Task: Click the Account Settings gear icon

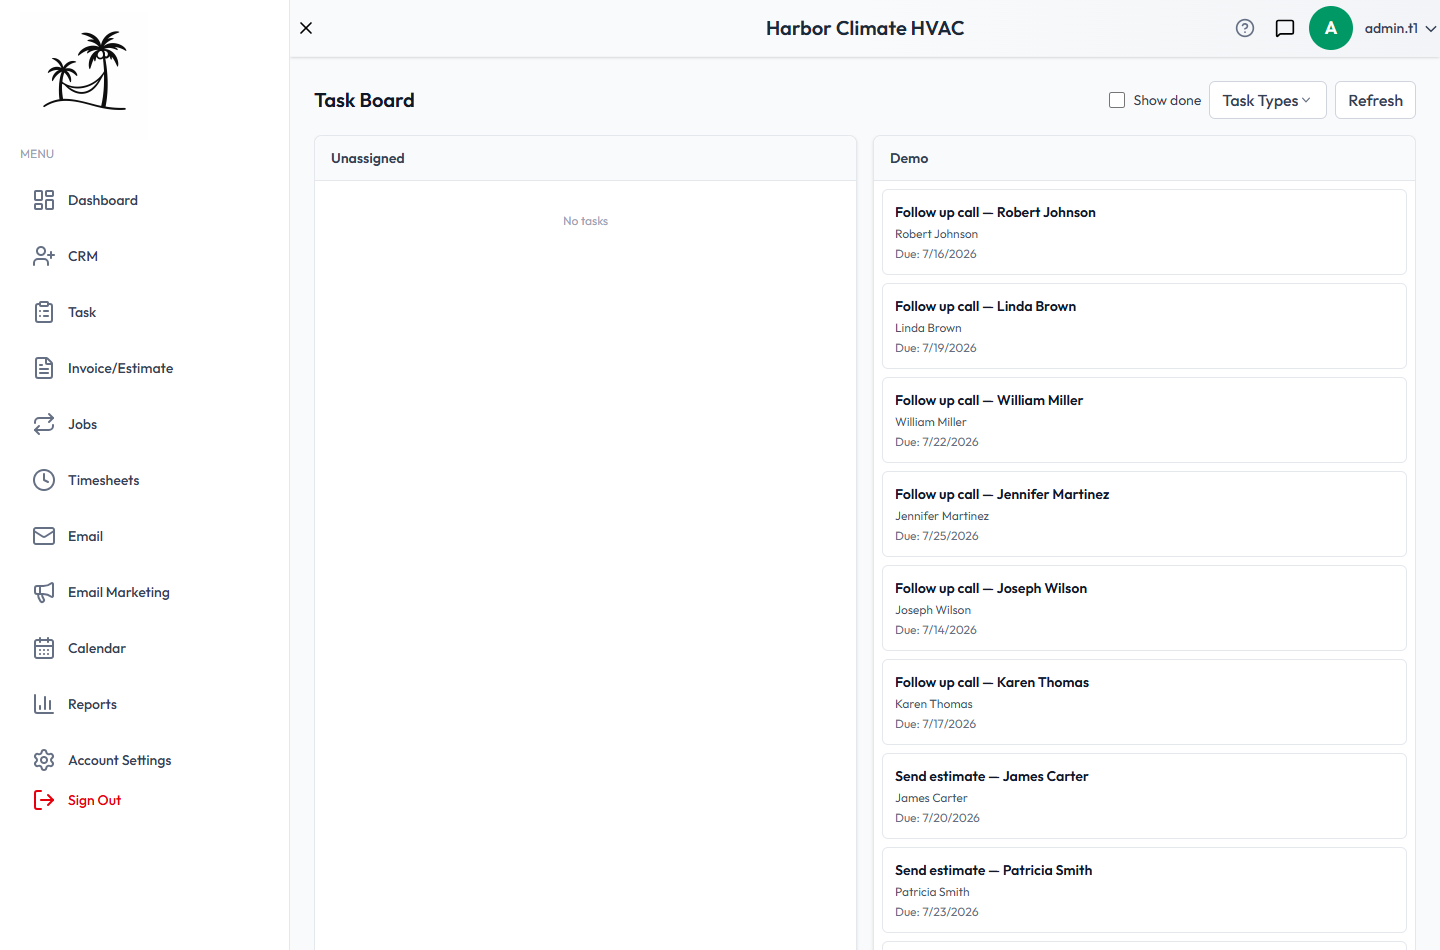Action: pyautogui.click(x=44, y=760)
